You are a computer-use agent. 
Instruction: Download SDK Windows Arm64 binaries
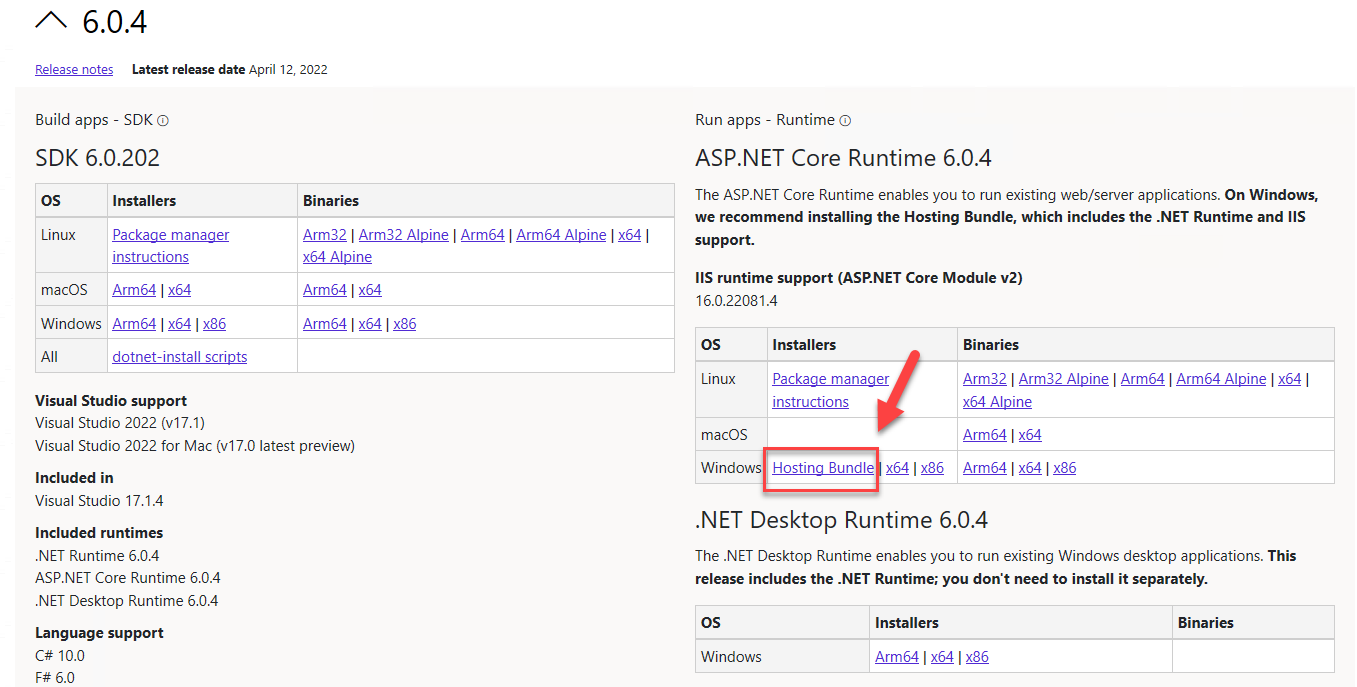tap(325, 324)
